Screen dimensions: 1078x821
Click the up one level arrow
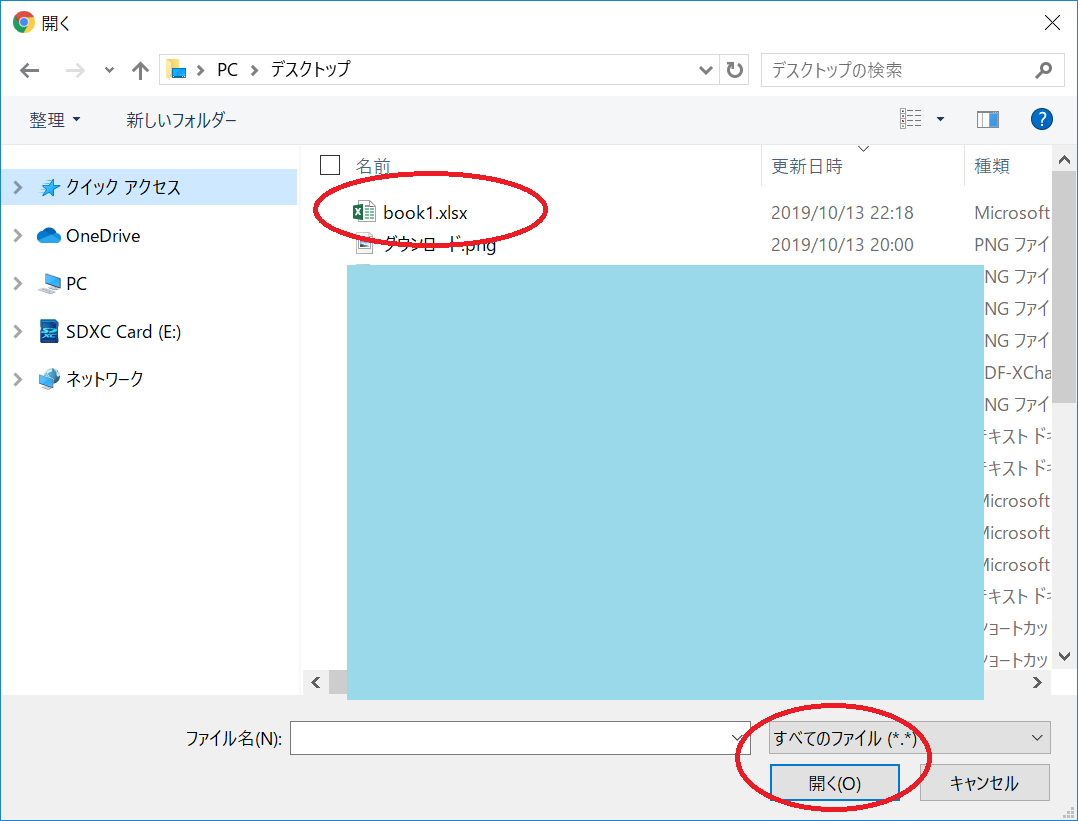pyautogui.click(x=140, y=70)
